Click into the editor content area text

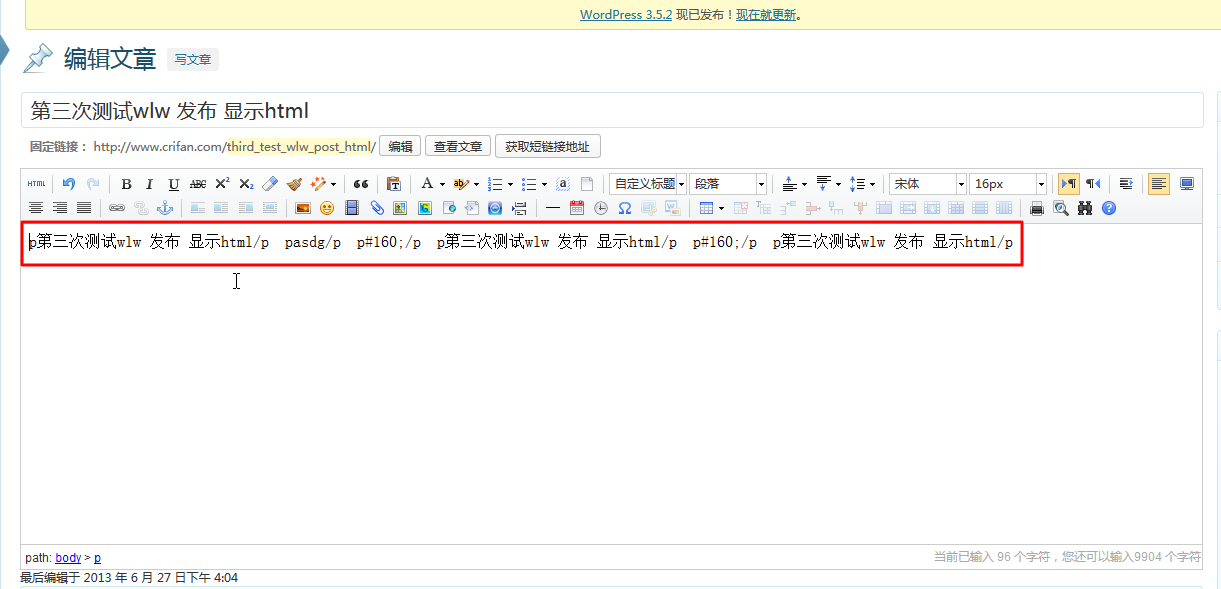pyautogui.click(x=520, y=242)
